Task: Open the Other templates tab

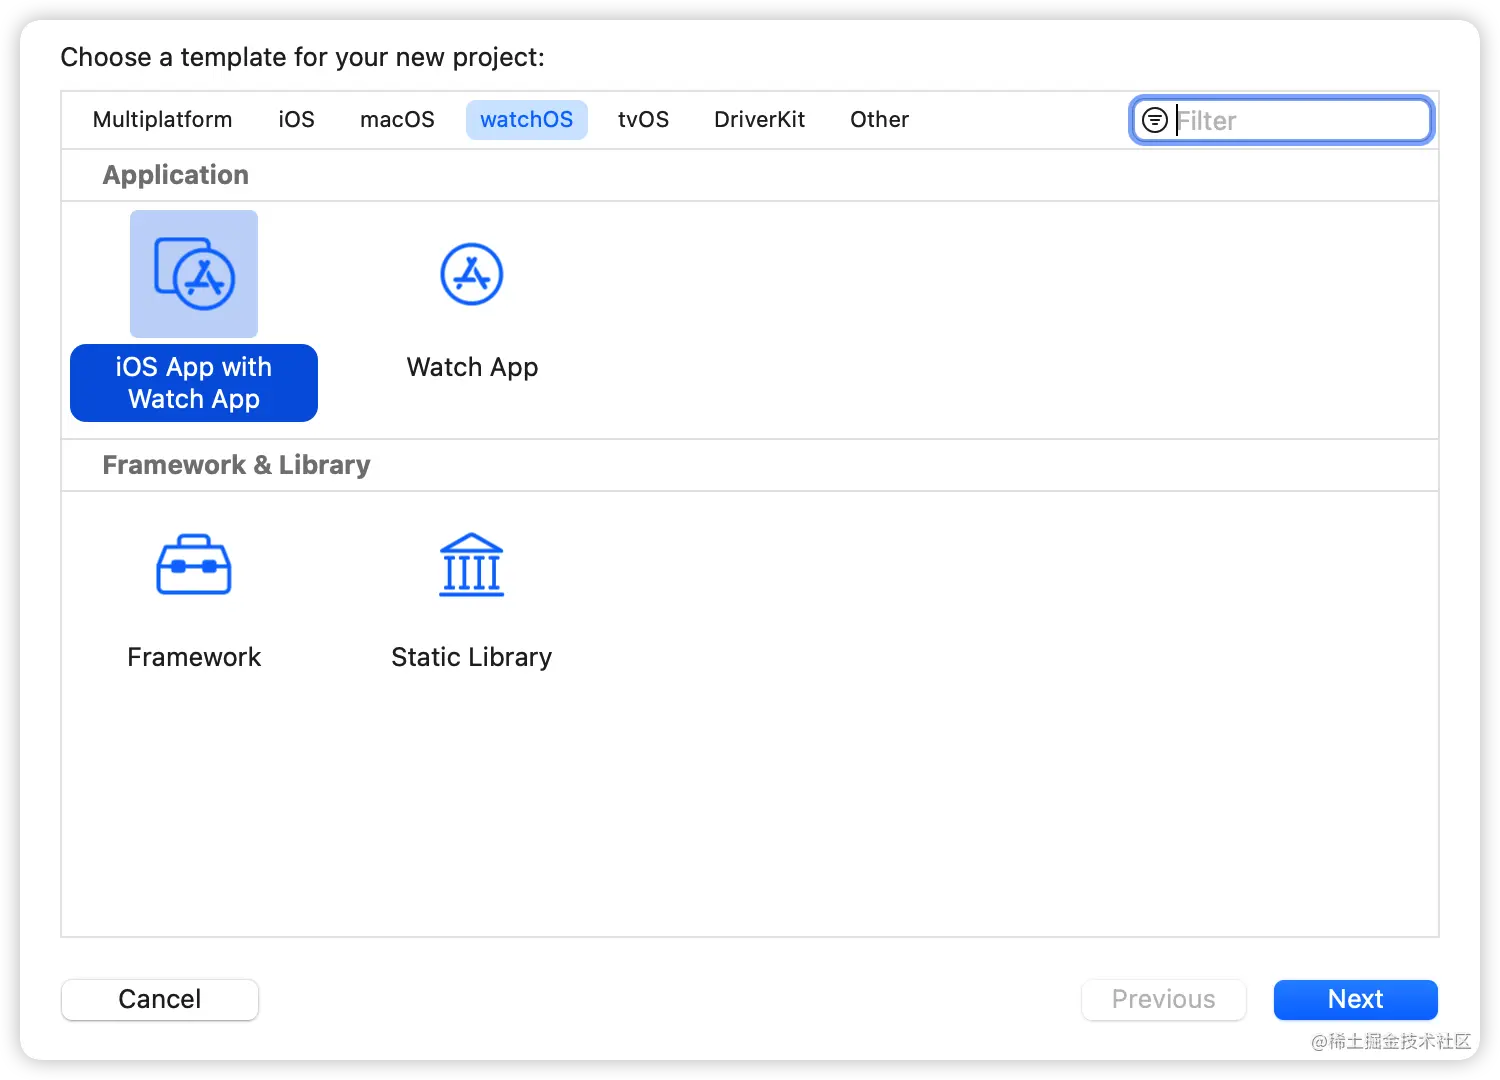Action: [x=879, y=119]
